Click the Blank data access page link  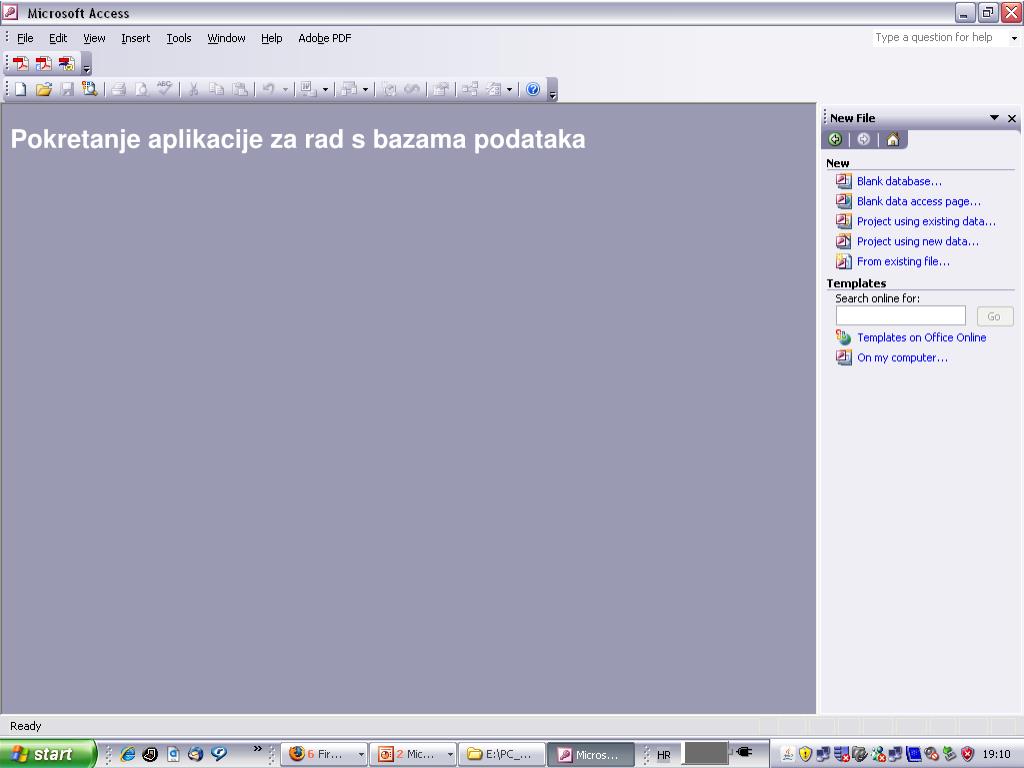(x=919, y=202)
